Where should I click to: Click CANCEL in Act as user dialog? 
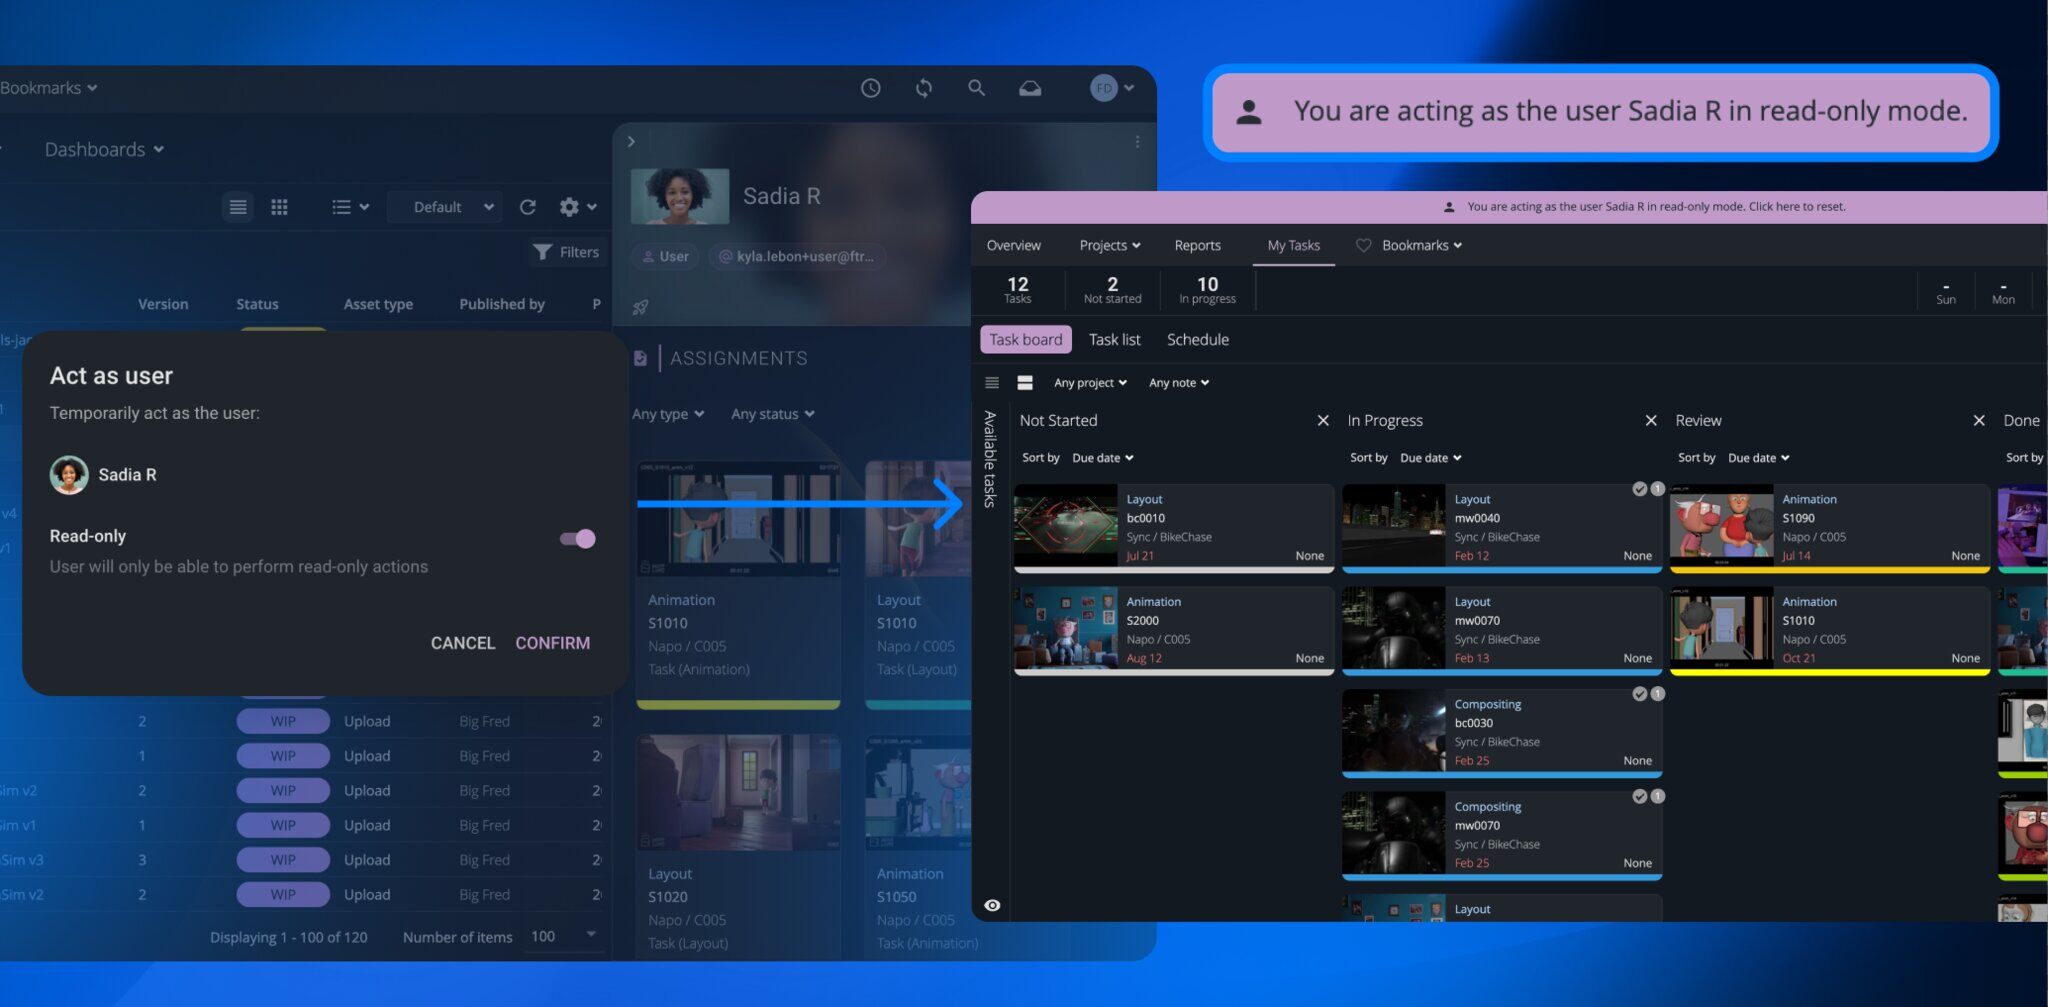463,643
